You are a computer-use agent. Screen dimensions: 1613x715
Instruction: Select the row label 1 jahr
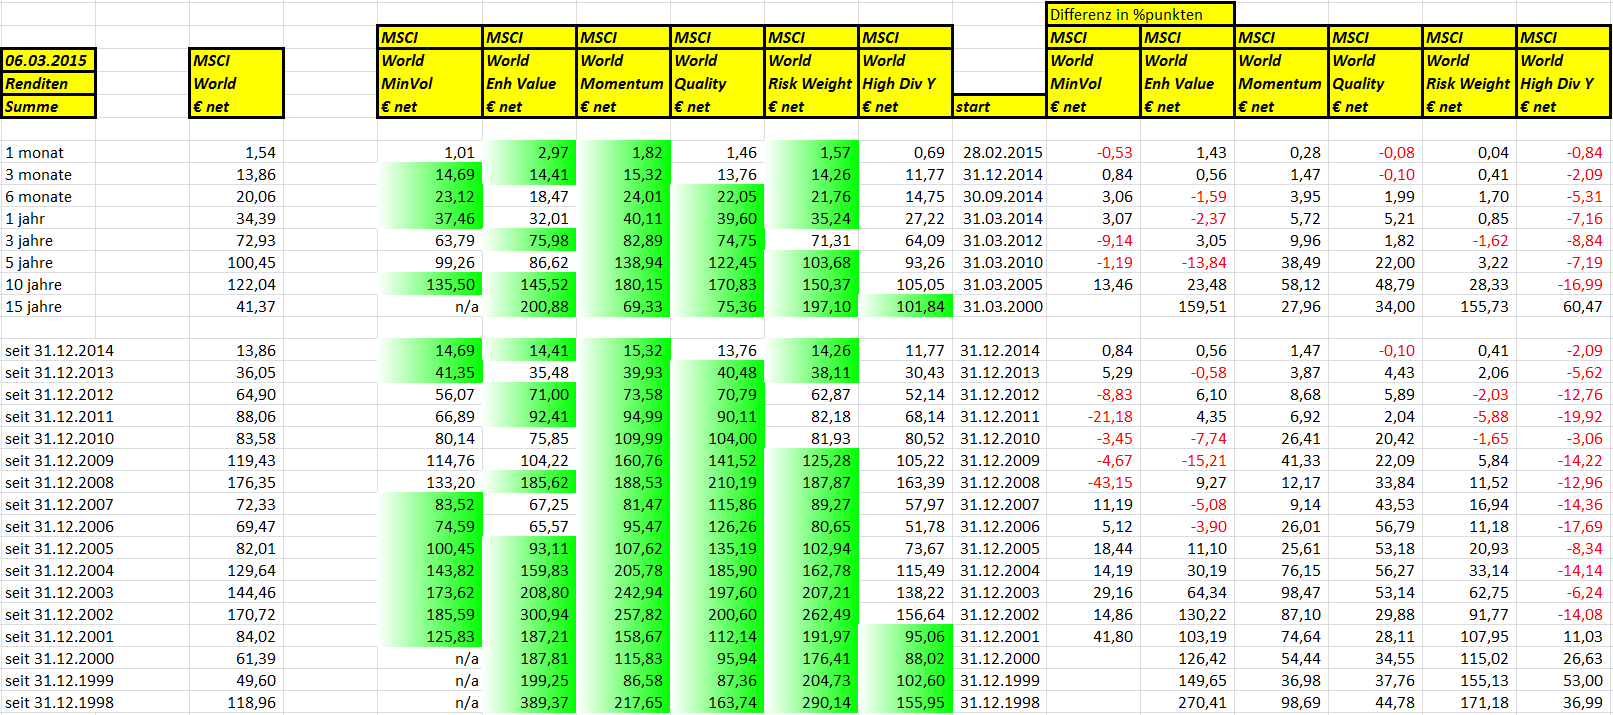[x=25, y=219]
